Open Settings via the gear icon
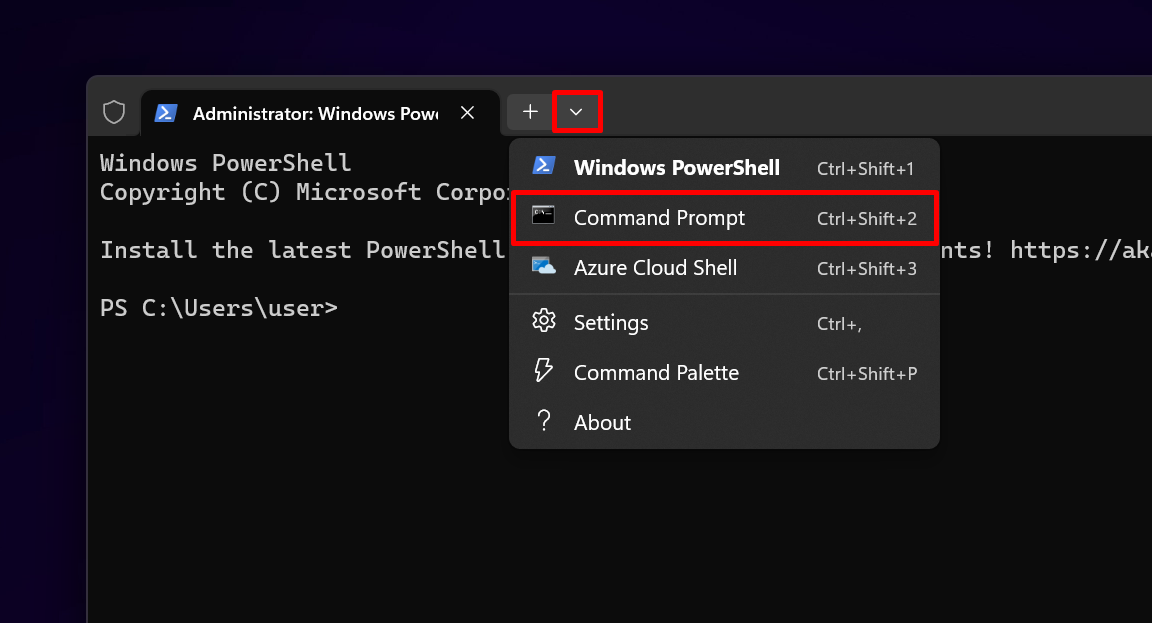The image size is (1152, 623). click(x=543, y=320)
